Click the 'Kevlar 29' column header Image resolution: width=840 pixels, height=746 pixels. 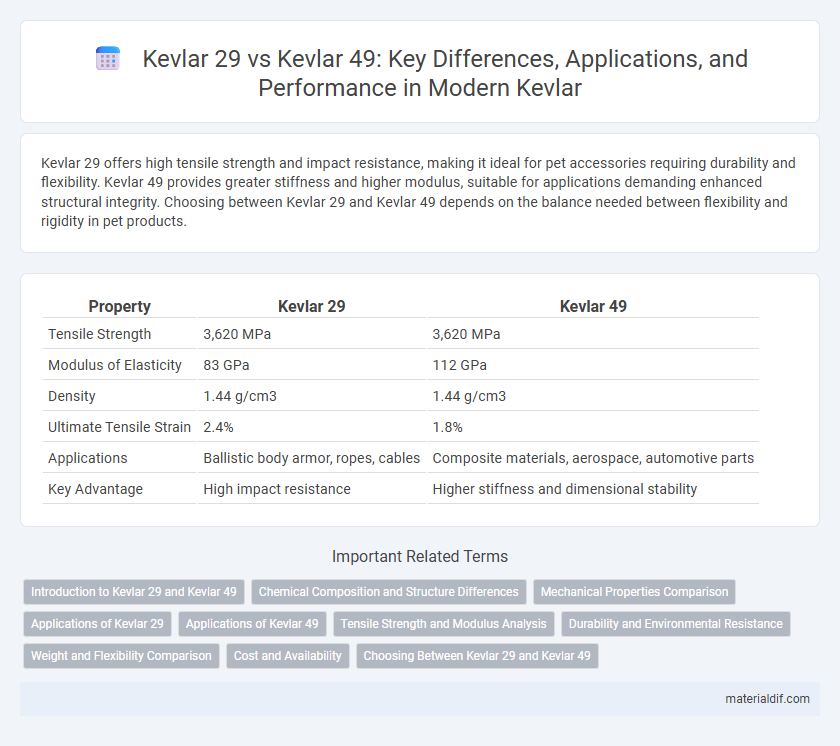click(x=311, y=306)
